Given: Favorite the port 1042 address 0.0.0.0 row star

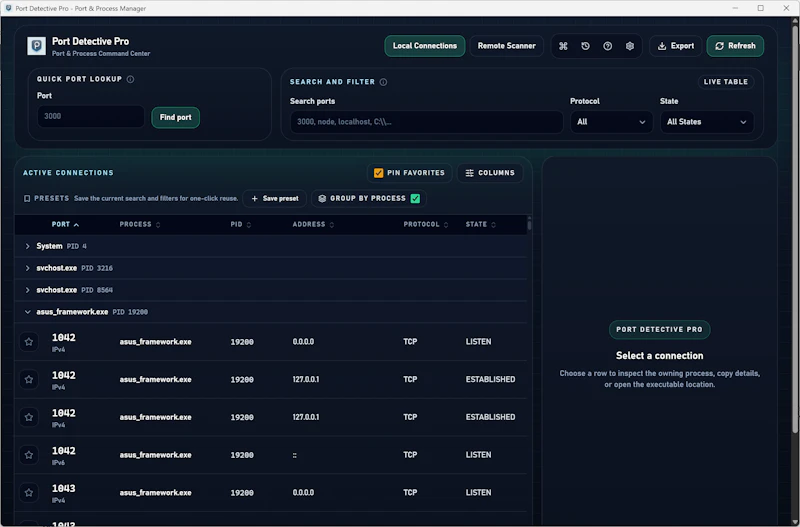Looking at the screenshot, I should (x=29, y=342).
